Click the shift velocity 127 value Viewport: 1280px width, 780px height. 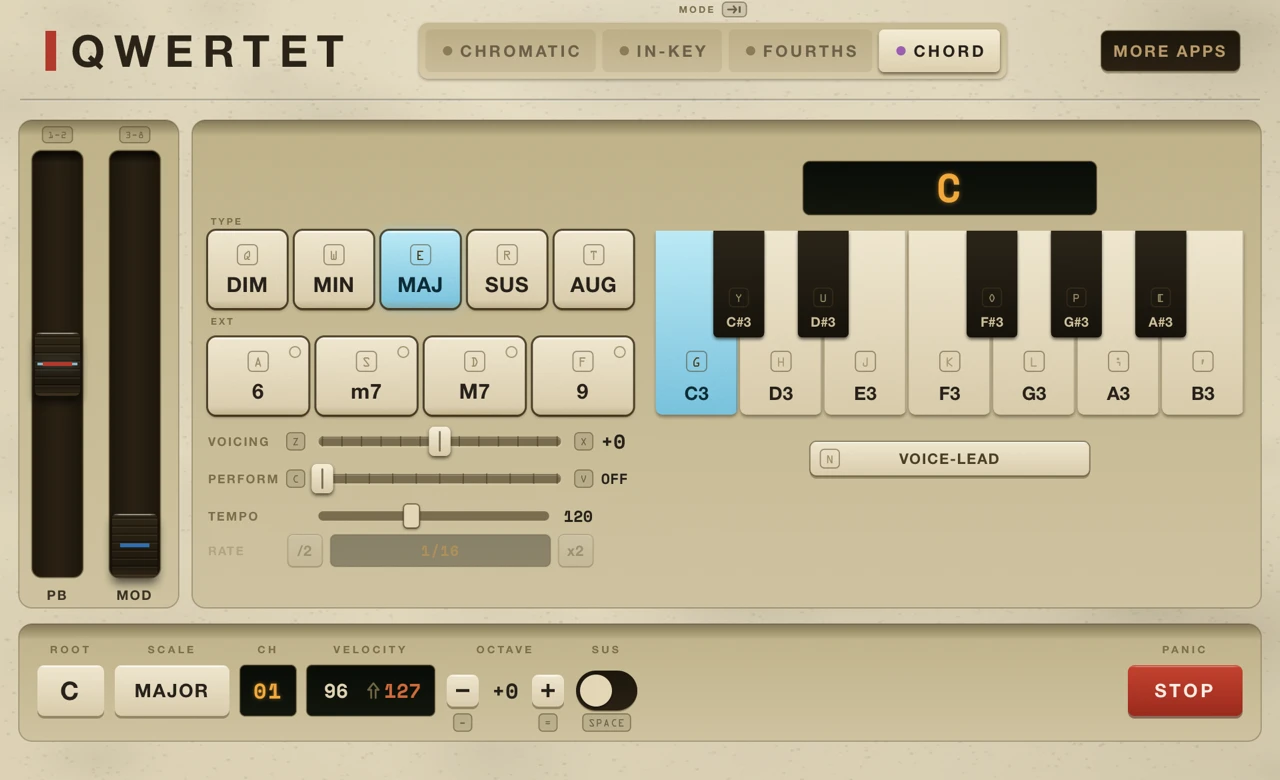click(x=394, y=691)
